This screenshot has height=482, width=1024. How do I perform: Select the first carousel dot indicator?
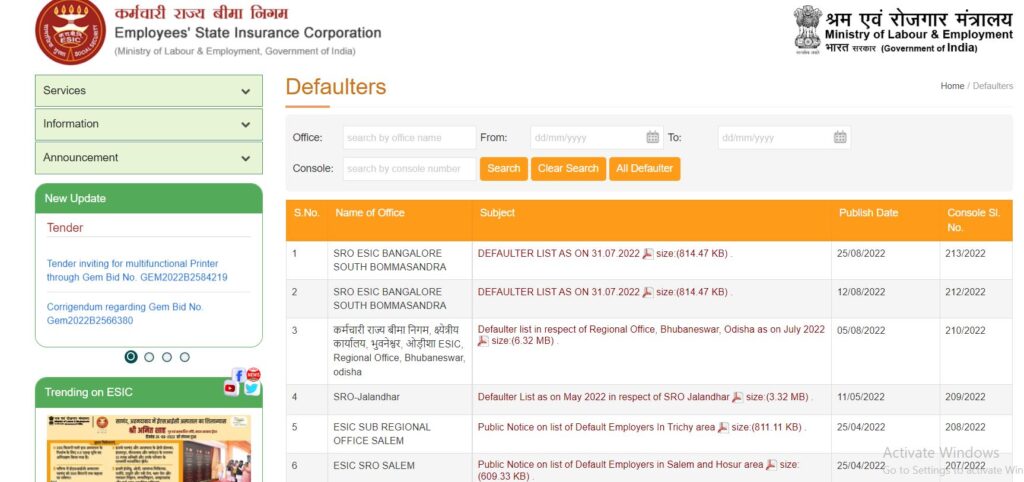pos(131,357)
